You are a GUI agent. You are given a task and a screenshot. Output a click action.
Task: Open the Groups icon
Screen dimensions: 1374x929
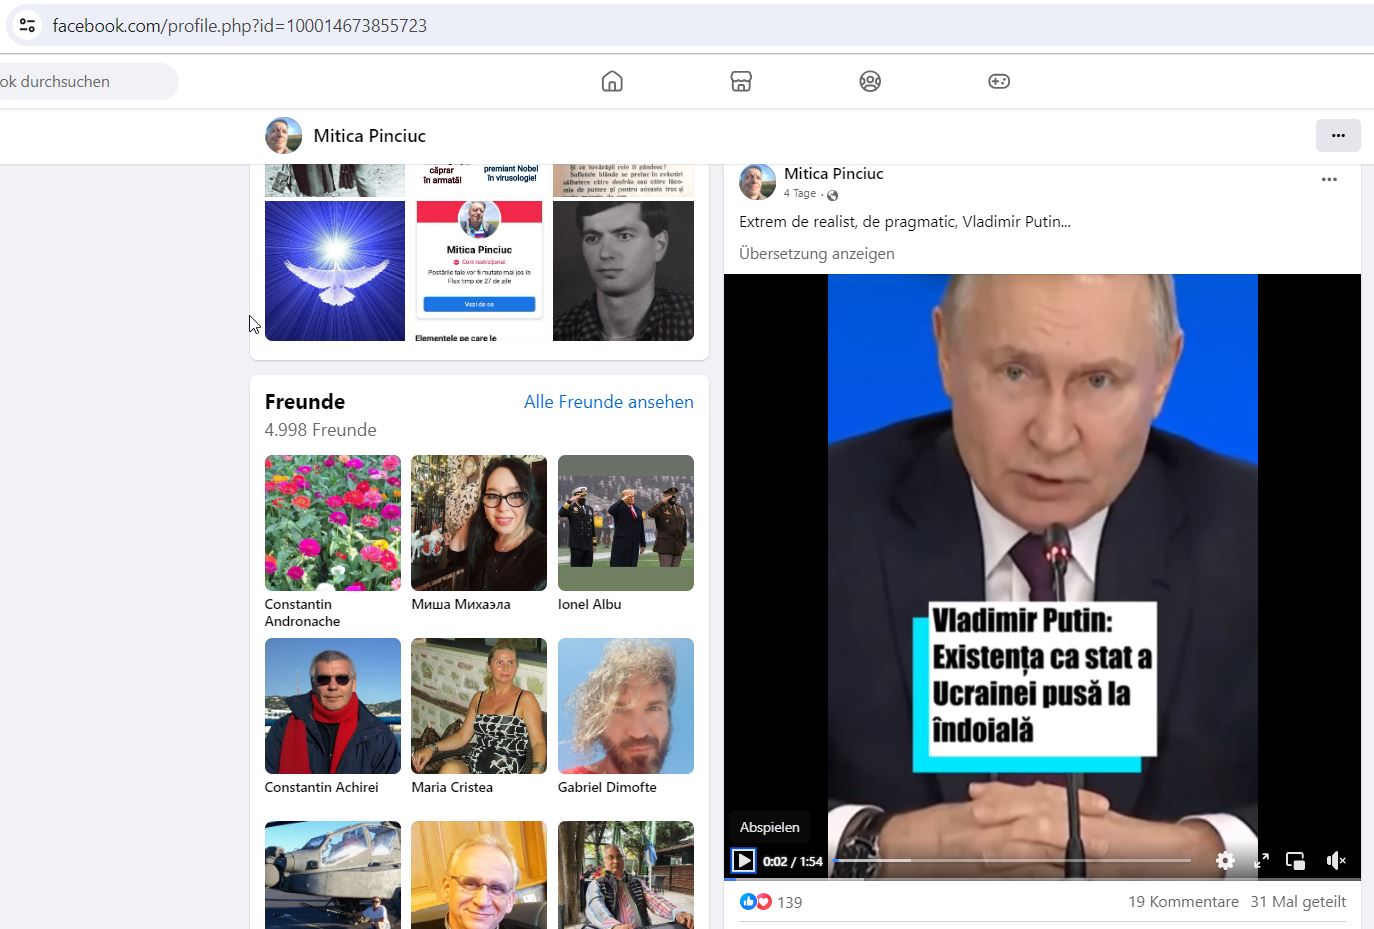coord(870,81)
